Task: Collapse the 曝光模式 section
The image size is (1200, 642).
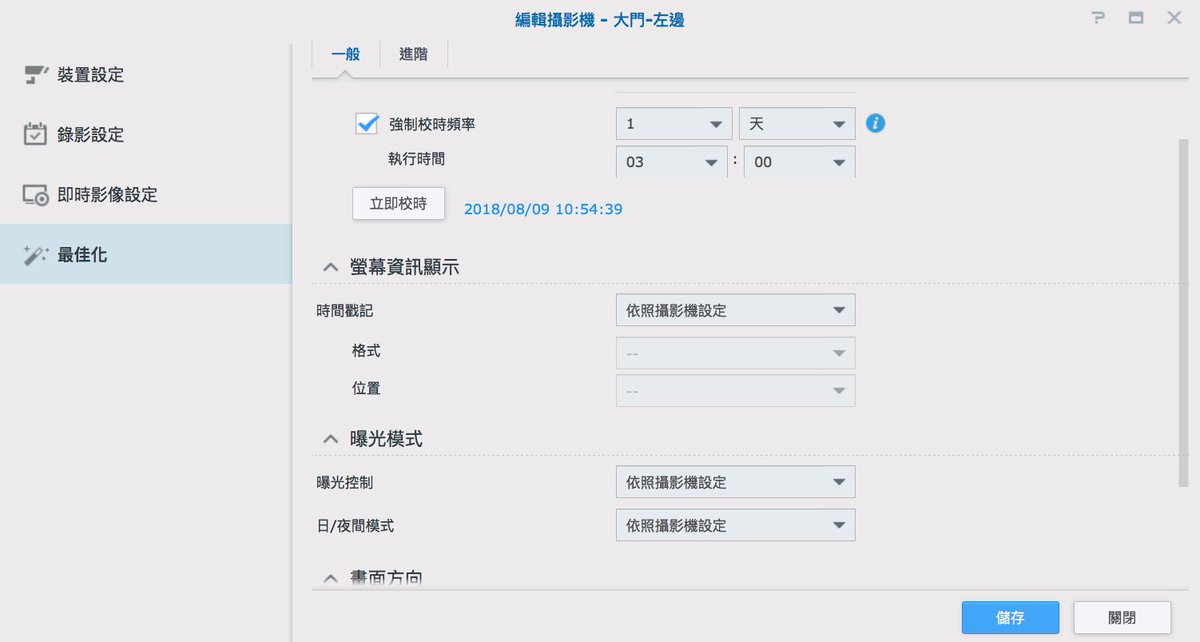Action: [x=330, y=438]
